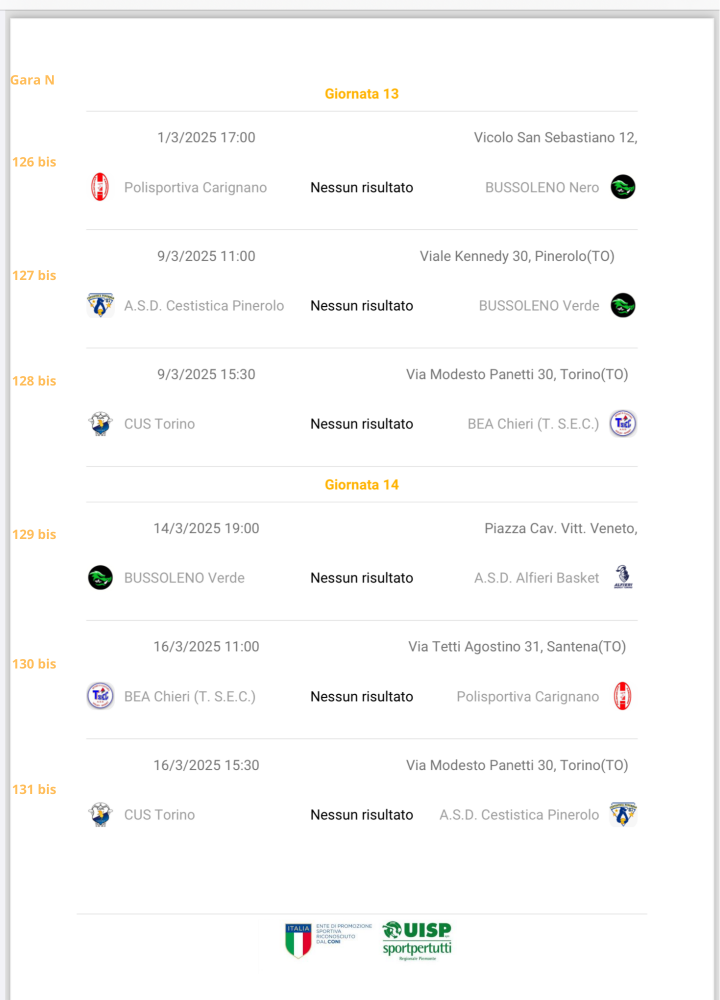Select address Viale Kennedy 30, Pinerolo(TO)
Viewport: 720px width, 1000px height.
tap(517, 256)
